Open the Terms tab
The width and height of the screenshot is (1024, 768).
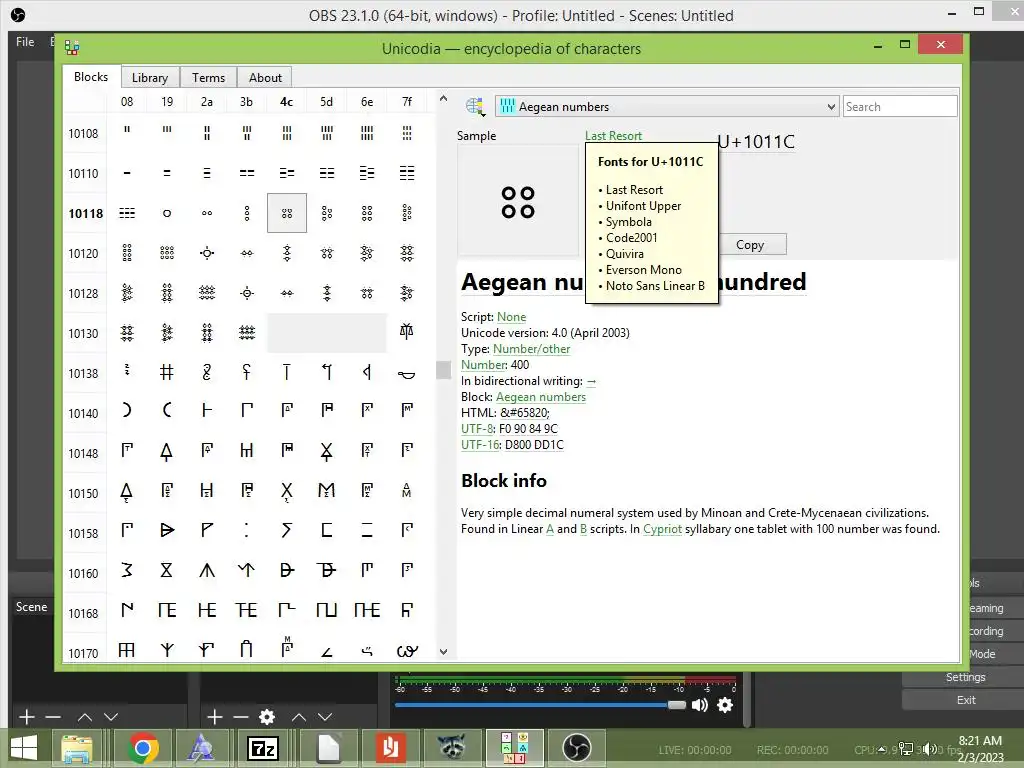(208, 78)
